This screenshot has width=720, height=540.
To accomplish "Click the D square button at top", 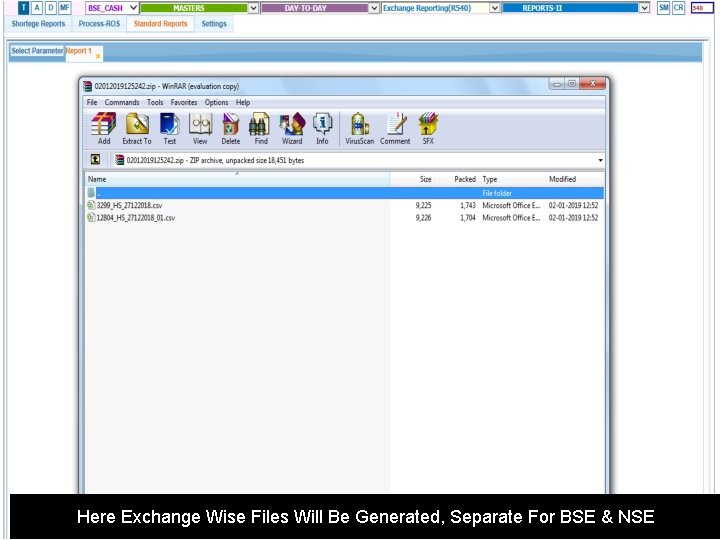I will coord(51,8).
